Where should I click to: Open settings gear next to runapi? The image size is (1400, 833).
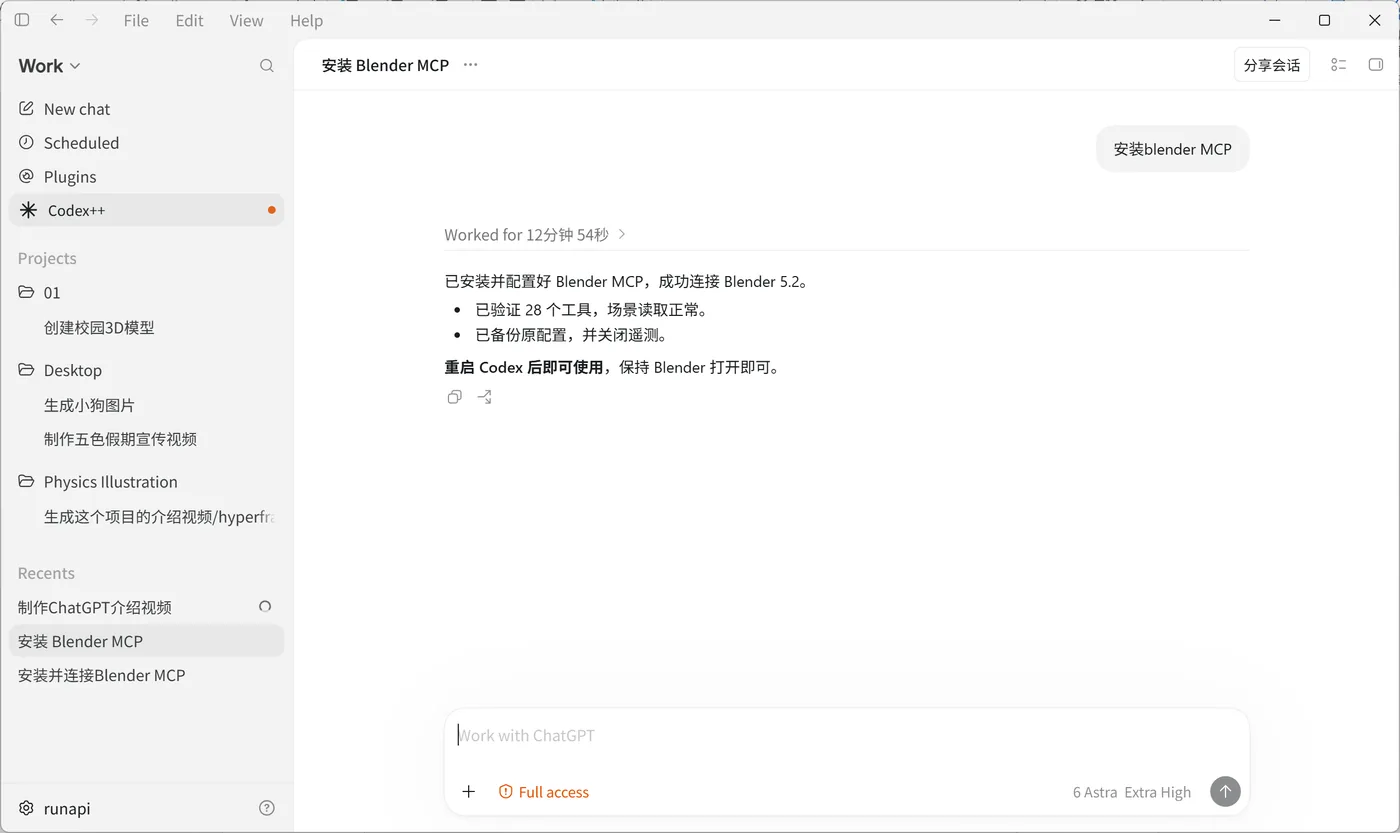click(27, 808)
